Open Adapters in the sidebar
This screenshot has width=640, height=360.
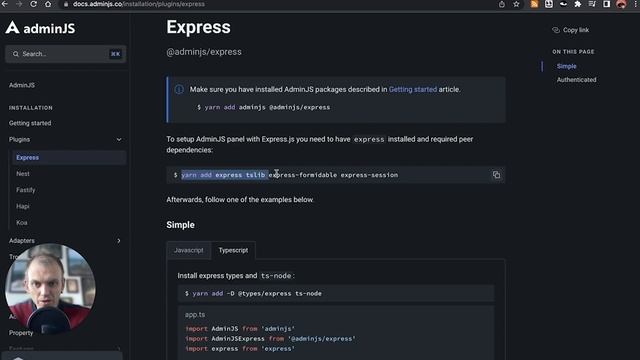22,241
